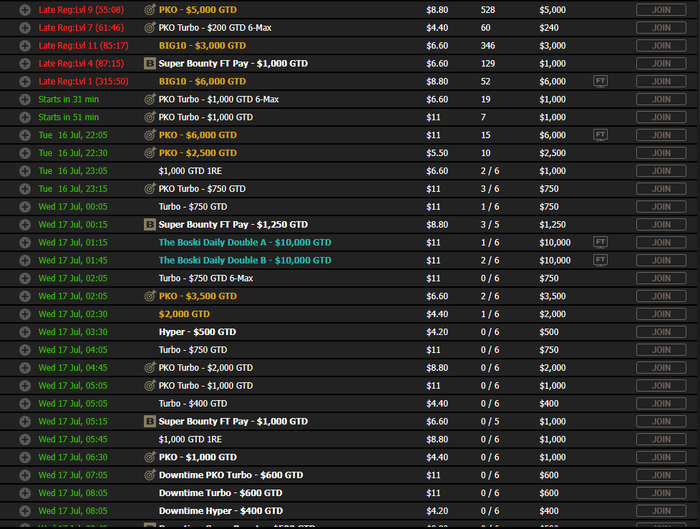700x529 pixels.
Task: Click Late Reg:Lvl 7 (61:46) status text
Action: (x=81, y=28)
